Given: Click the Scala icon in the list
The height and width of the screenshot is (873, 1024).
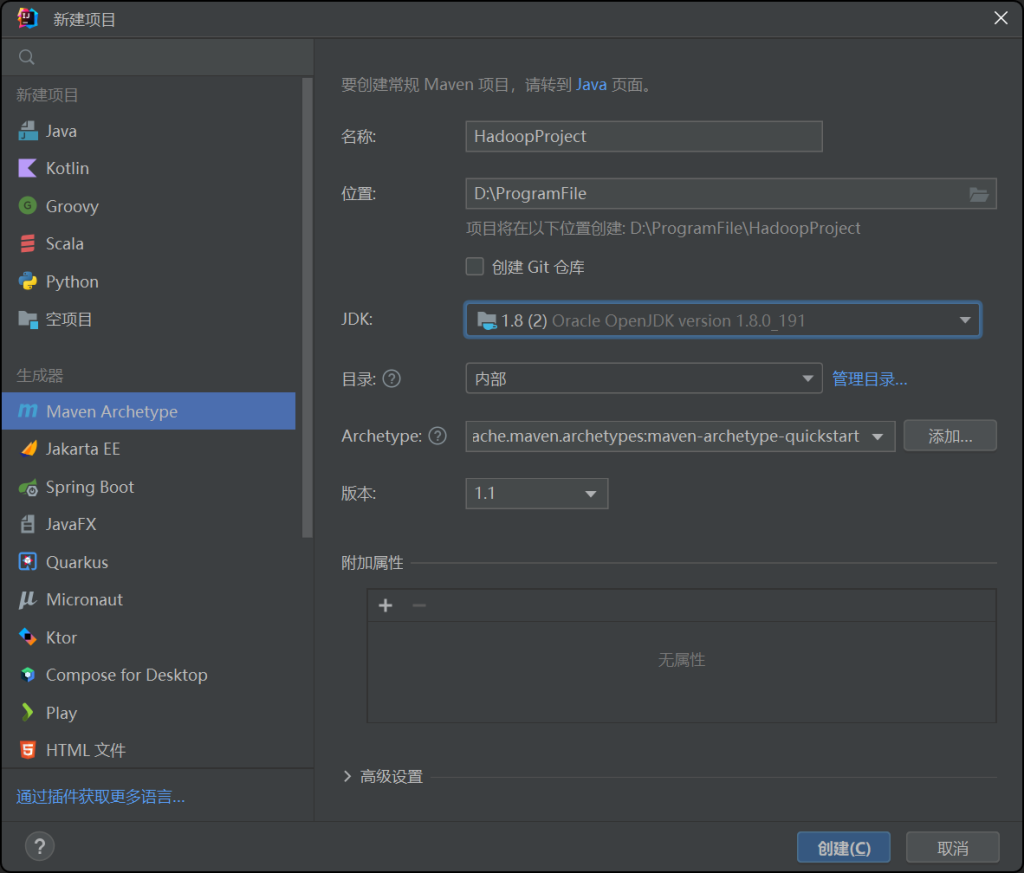Looking at the screenshot, I should [27, 244].
